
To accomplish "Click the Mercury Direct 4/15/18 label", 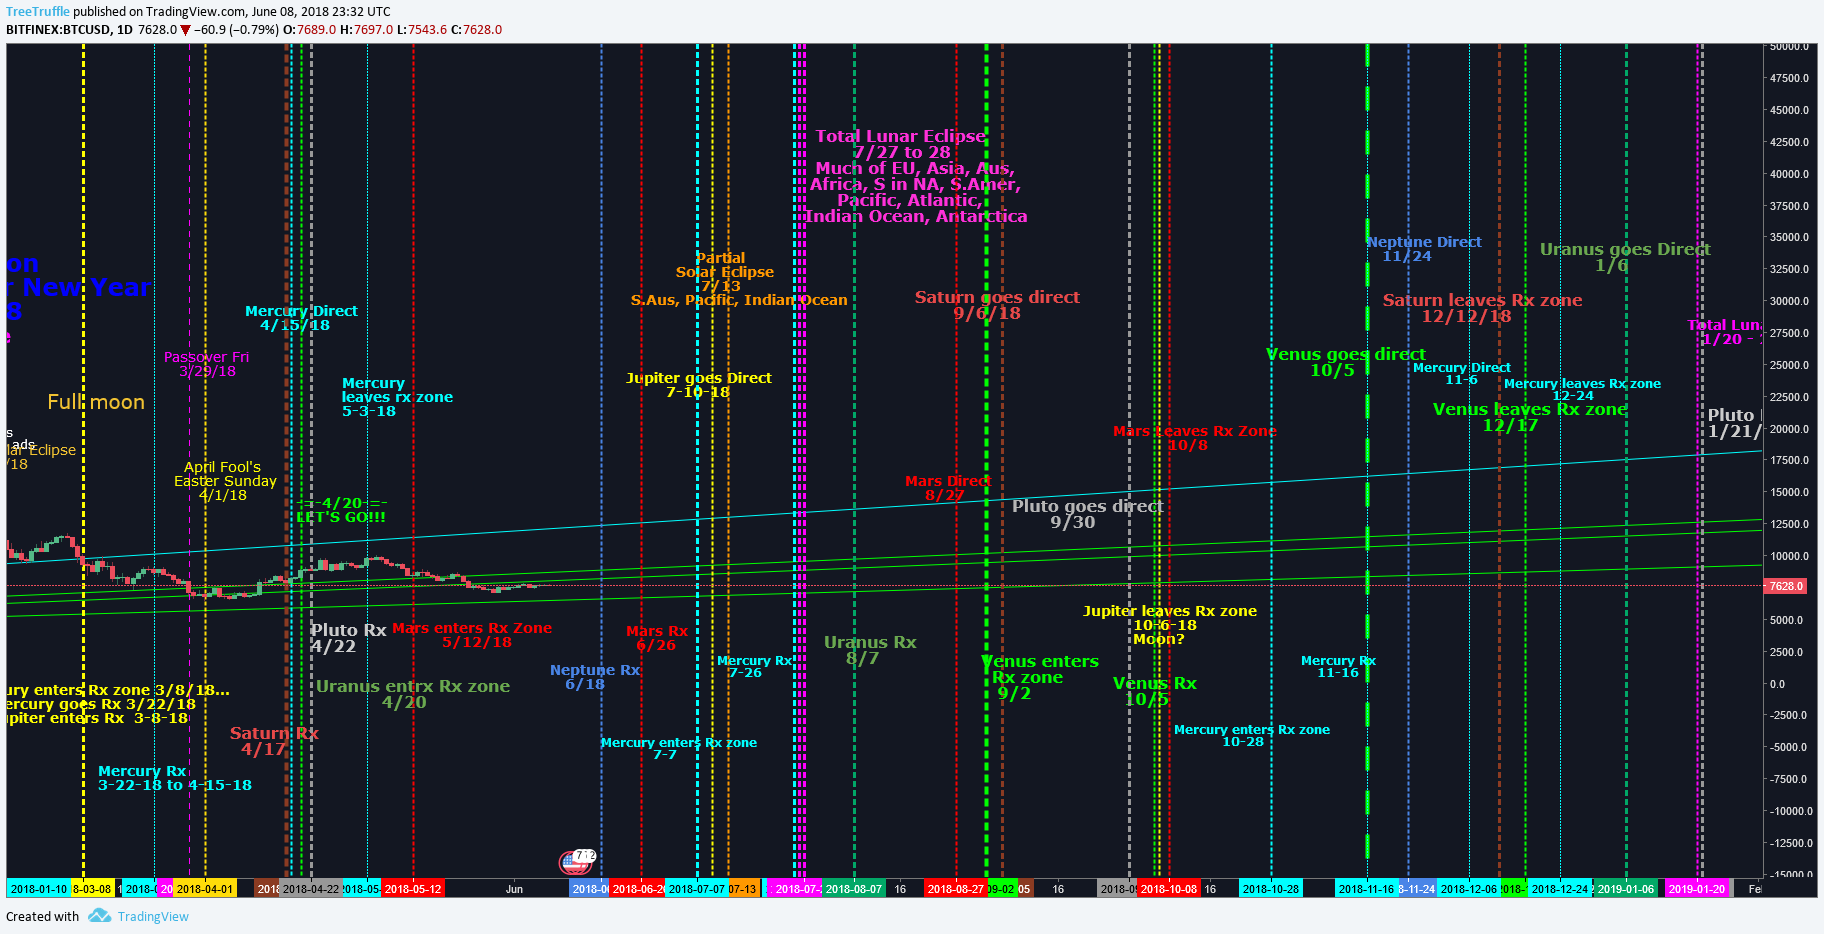I will click(300, 318).
